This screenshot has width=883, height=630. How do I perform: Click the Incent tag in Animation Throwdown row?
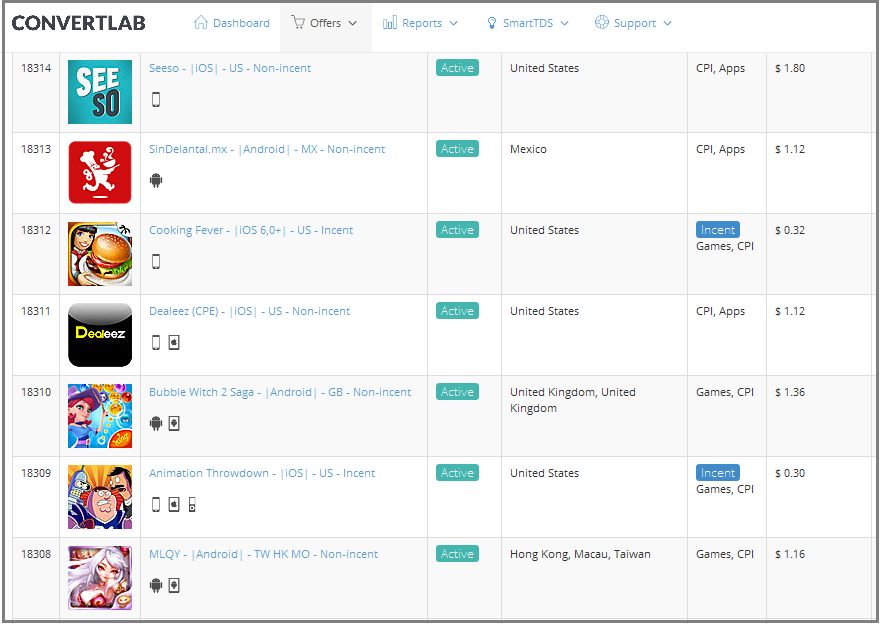click(x=718, y=473)
